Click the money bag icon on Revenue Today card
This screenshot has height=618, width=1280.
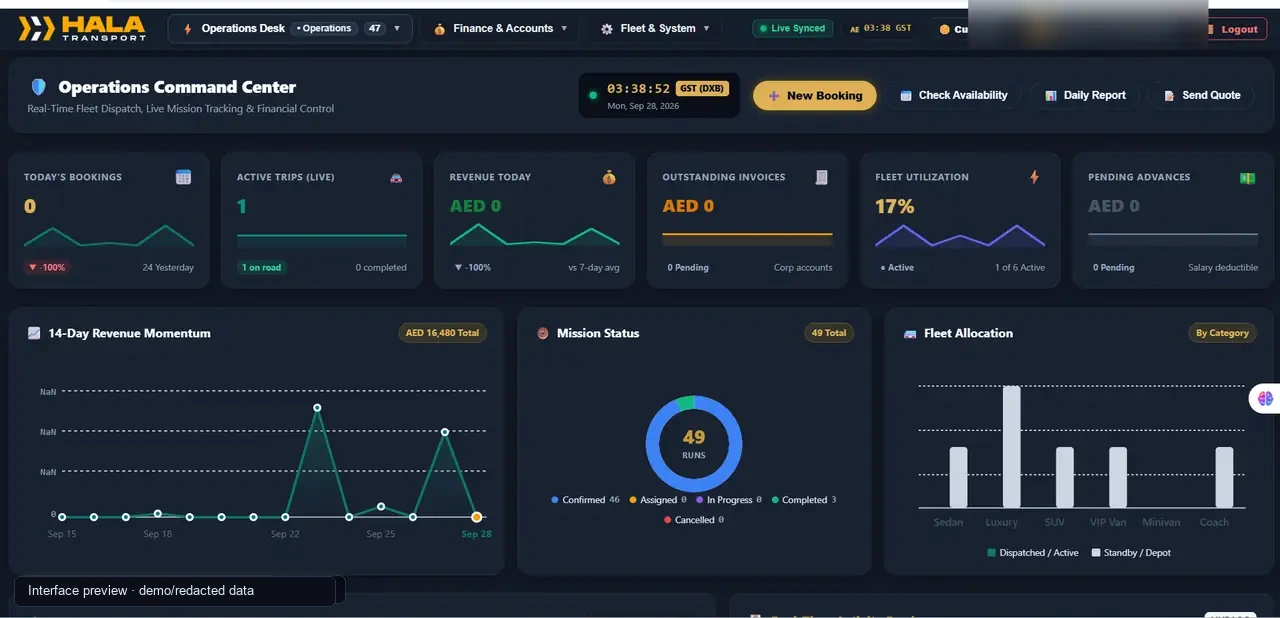point(609,177)
